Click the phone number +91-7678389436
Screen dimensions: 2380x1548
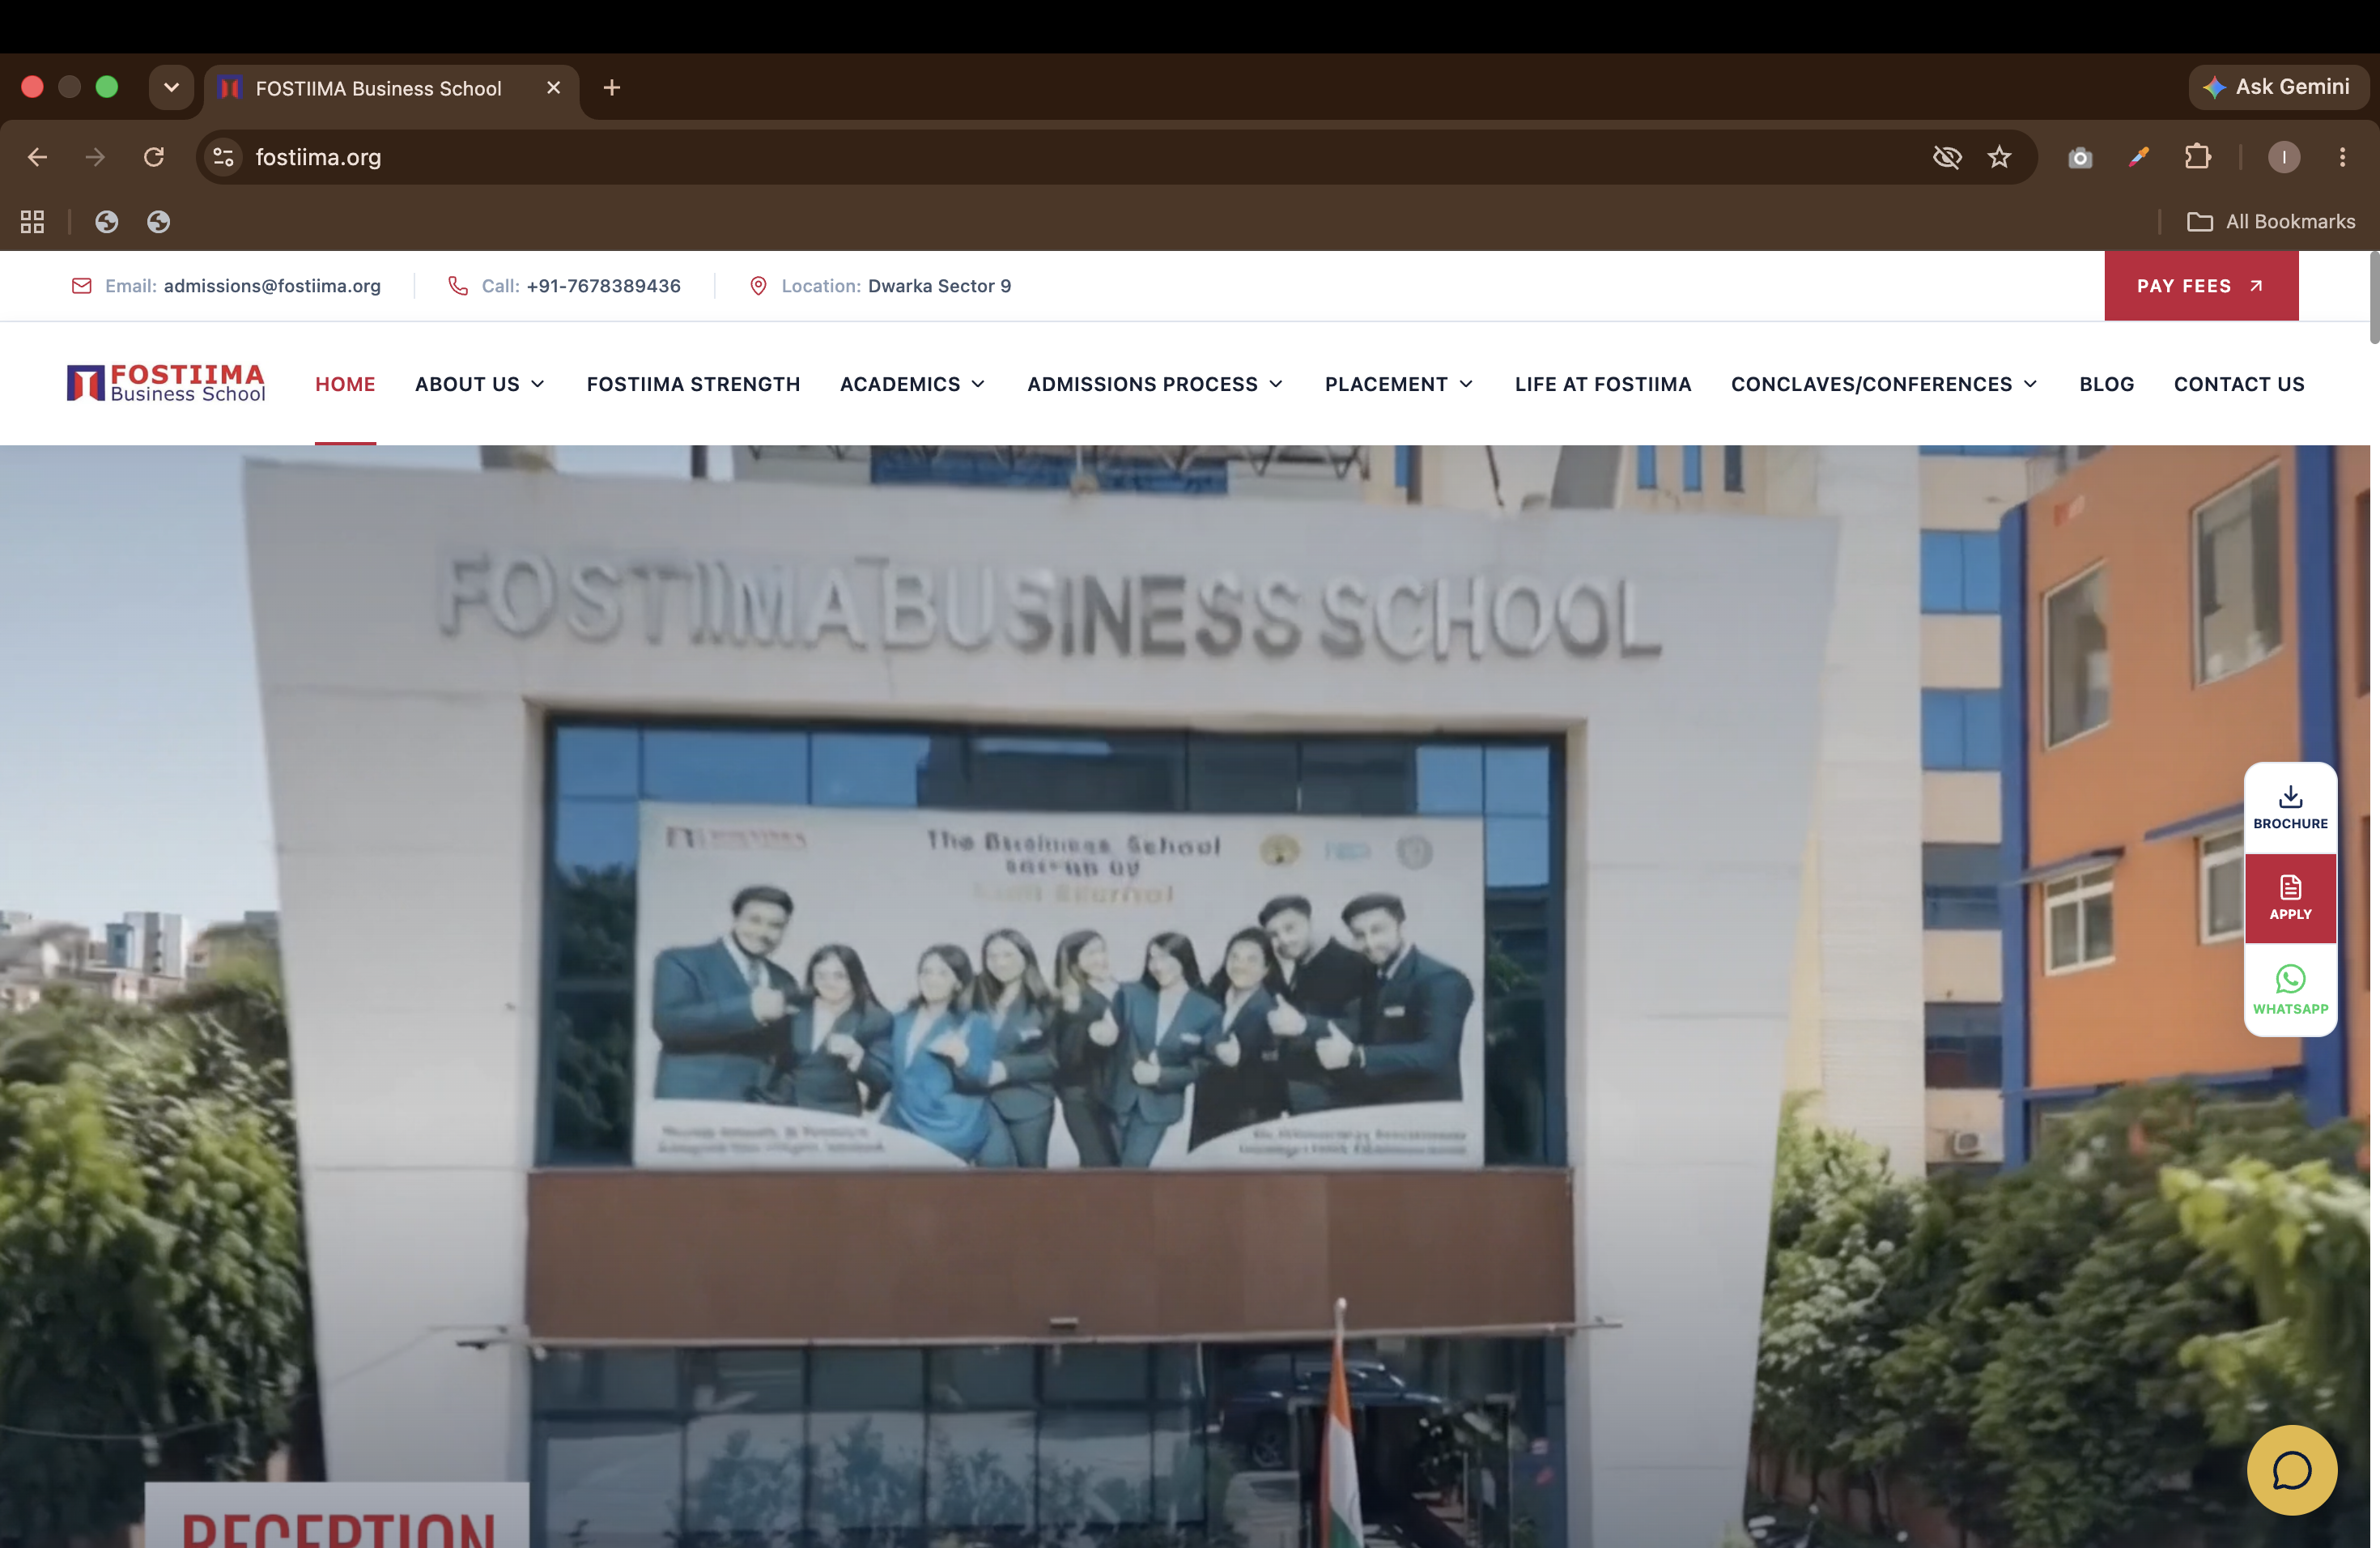point(603,286)
